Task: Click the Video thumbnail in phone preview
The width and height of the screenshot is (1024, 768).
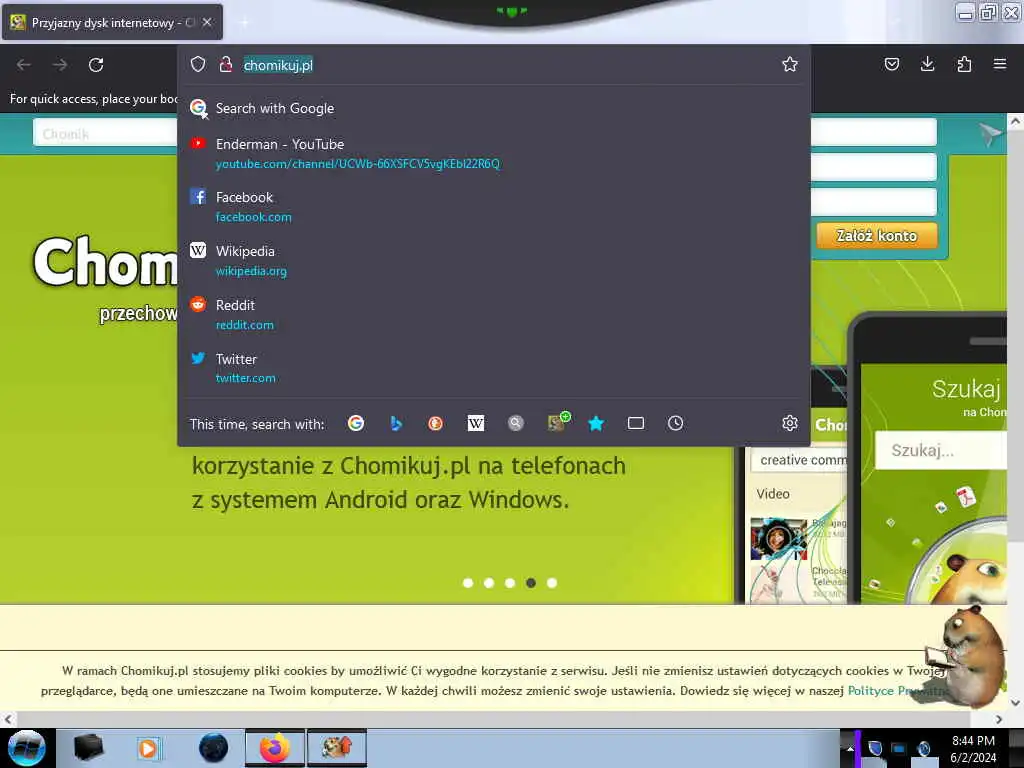Action: pyautogui.click(x=778, y=539)
